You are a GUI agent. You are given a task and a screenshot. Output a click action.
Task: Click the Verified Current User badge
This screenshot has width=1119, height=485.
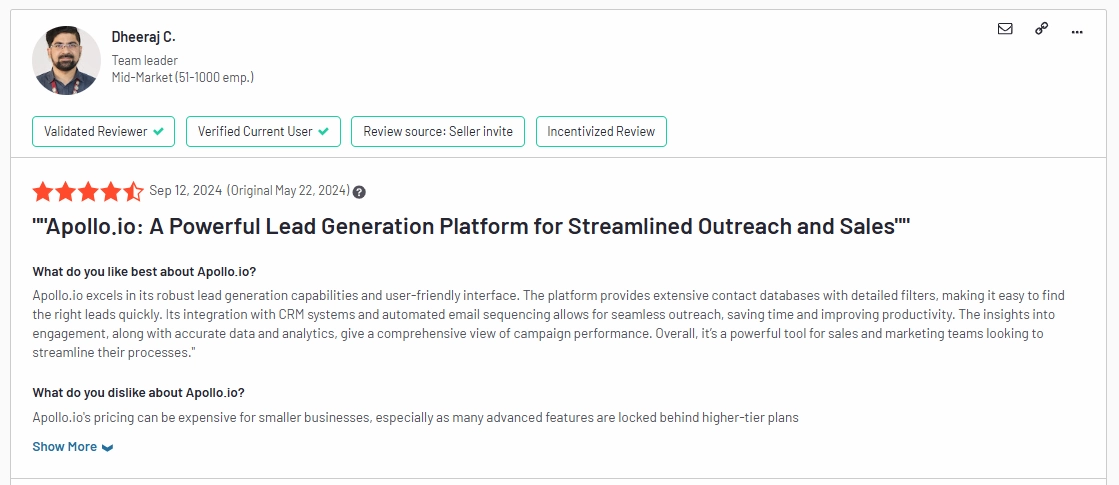click(263, 131)
